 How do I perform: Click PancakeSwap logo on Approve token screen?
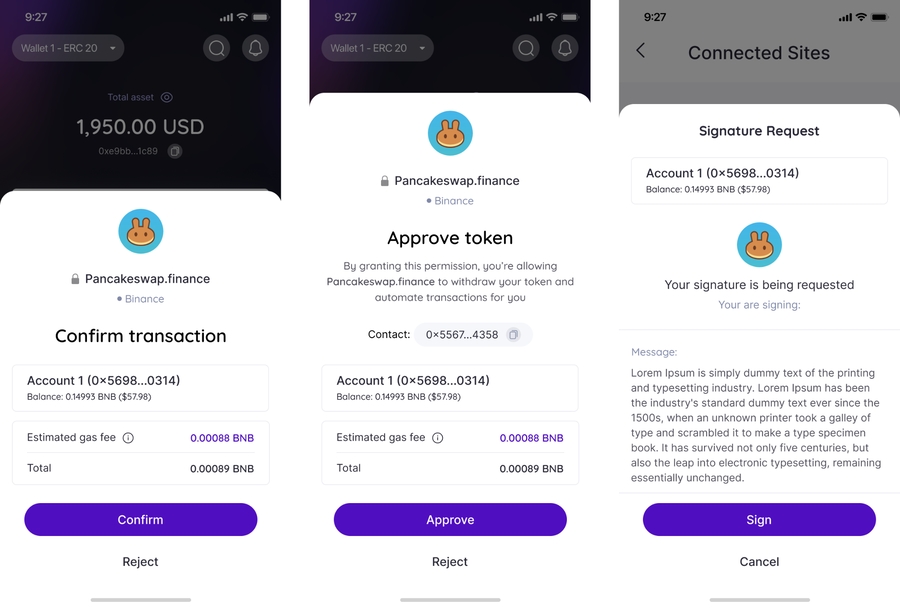coord(450,133)
